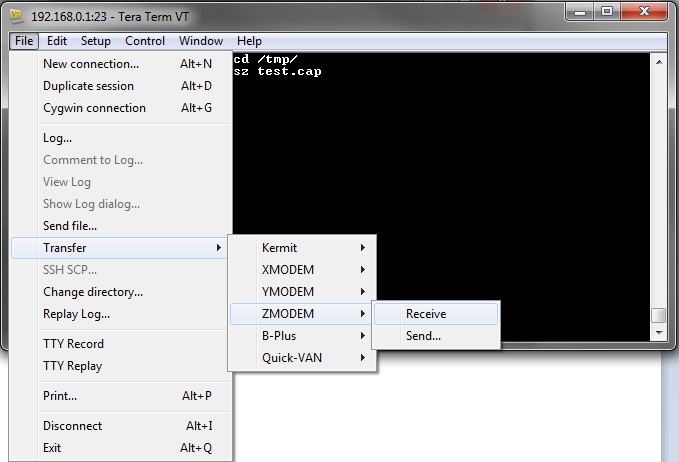679x462 pixels.
Task: Choose Exit from File menu
Action: click(x=120, y=448)
